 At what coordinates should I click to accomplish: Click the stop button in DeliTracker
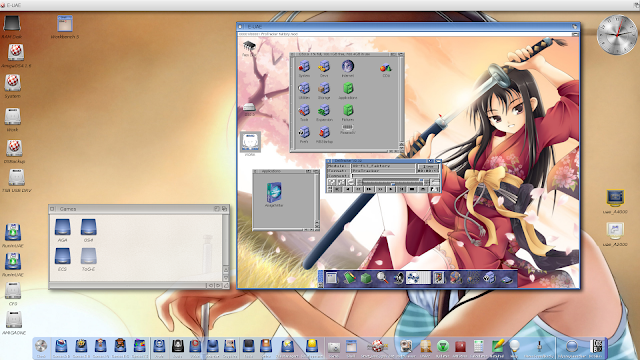412,189
